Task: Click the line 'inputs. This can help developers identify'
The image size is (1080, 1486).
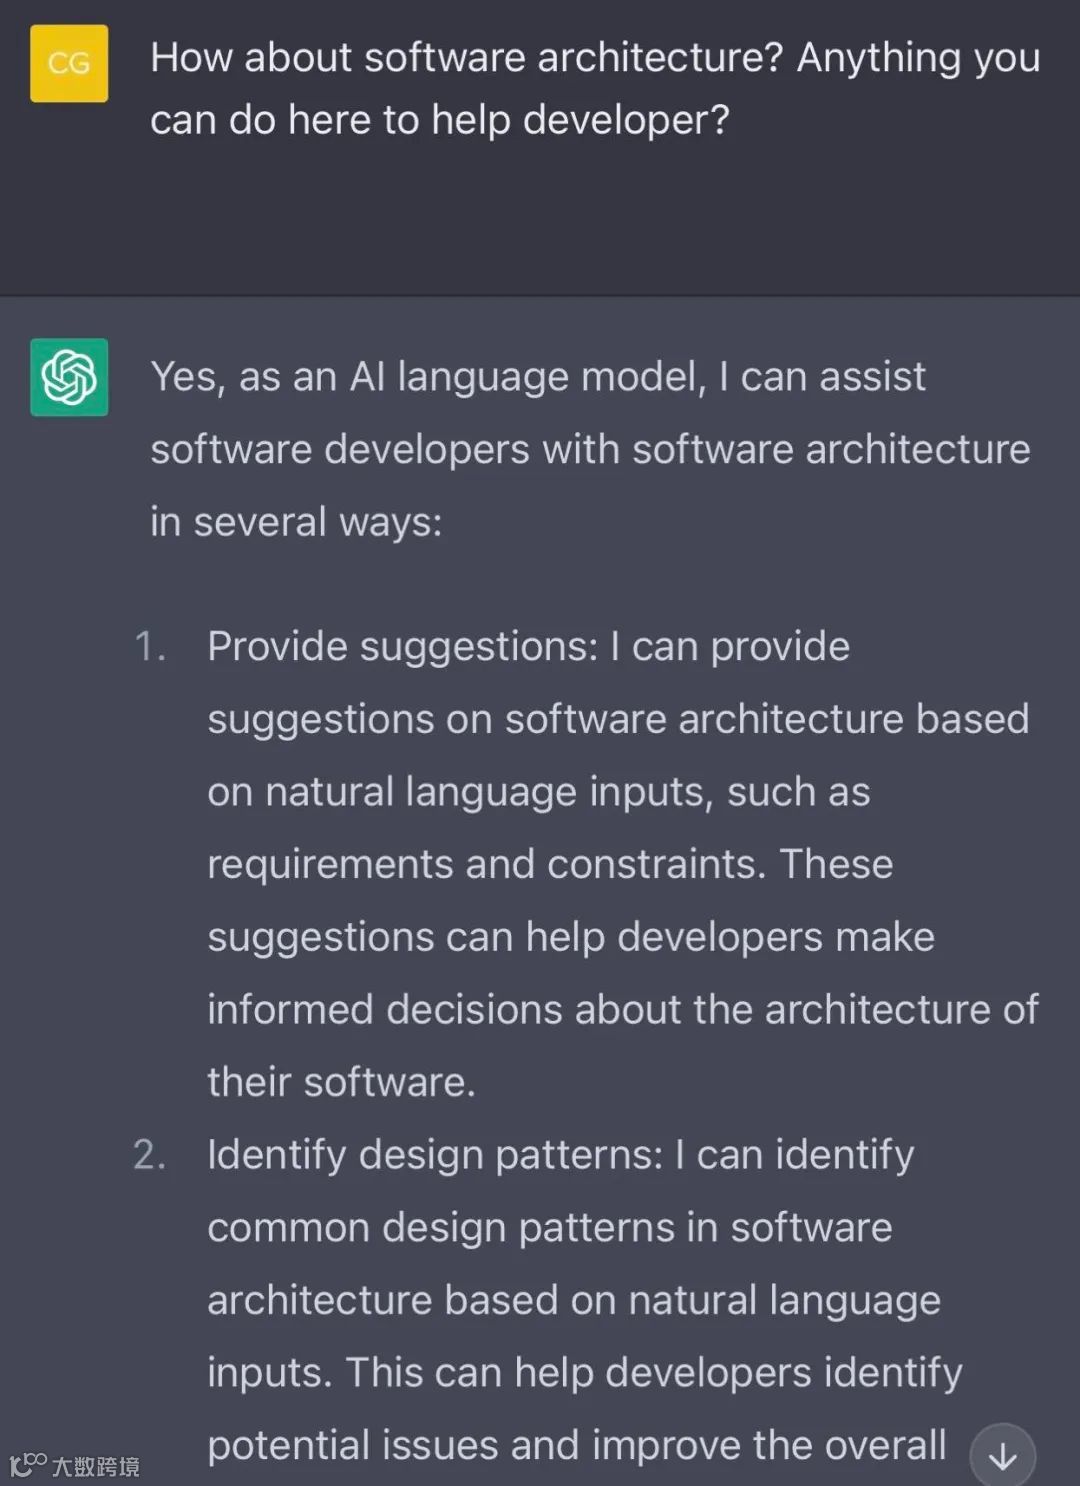Action: 584,1373
